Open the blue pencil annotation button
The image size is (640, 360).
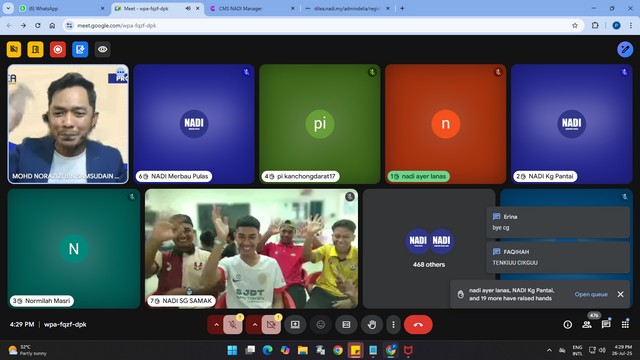click(x=624, y=49)
